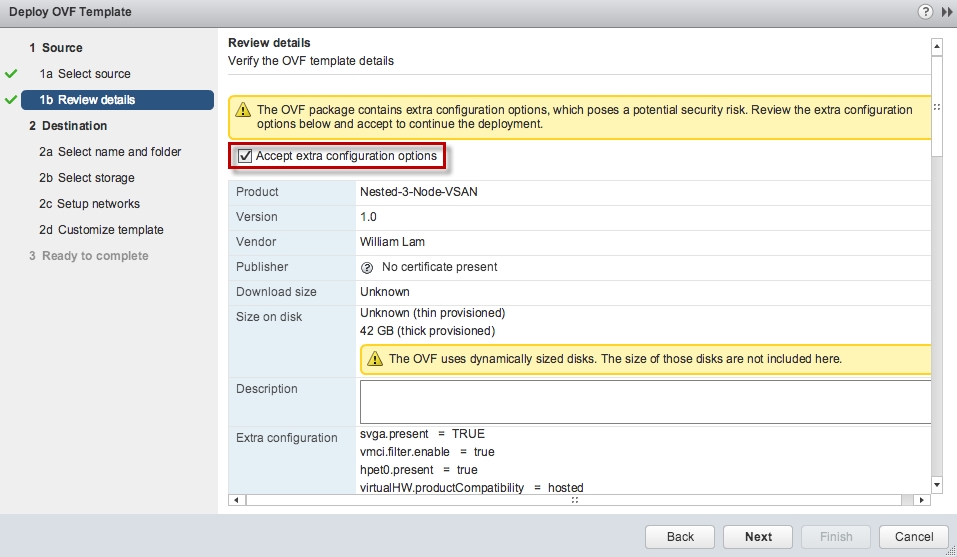Click Download size value Unknown
The image size is (957, 557).
point(385,292)
